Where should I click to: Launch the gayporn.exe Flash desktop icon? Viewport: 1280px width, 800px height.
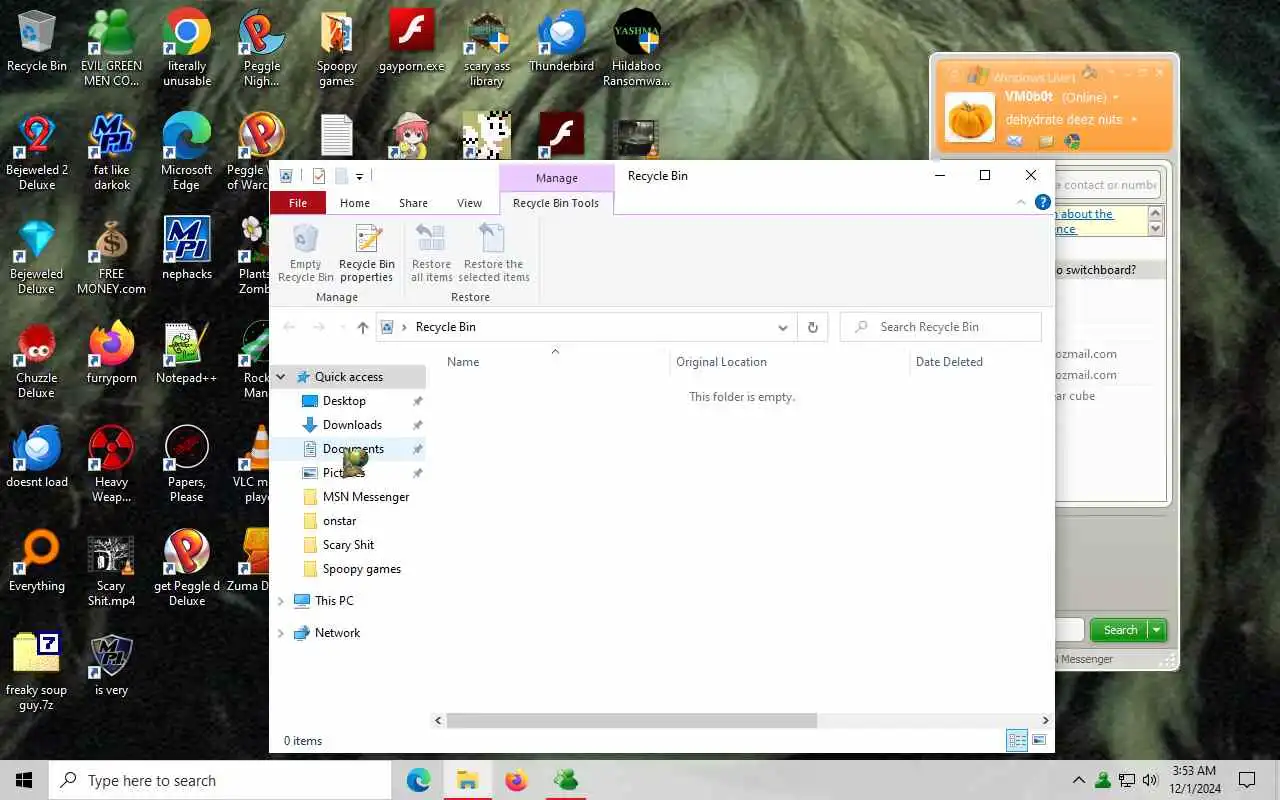pos(411,42)
